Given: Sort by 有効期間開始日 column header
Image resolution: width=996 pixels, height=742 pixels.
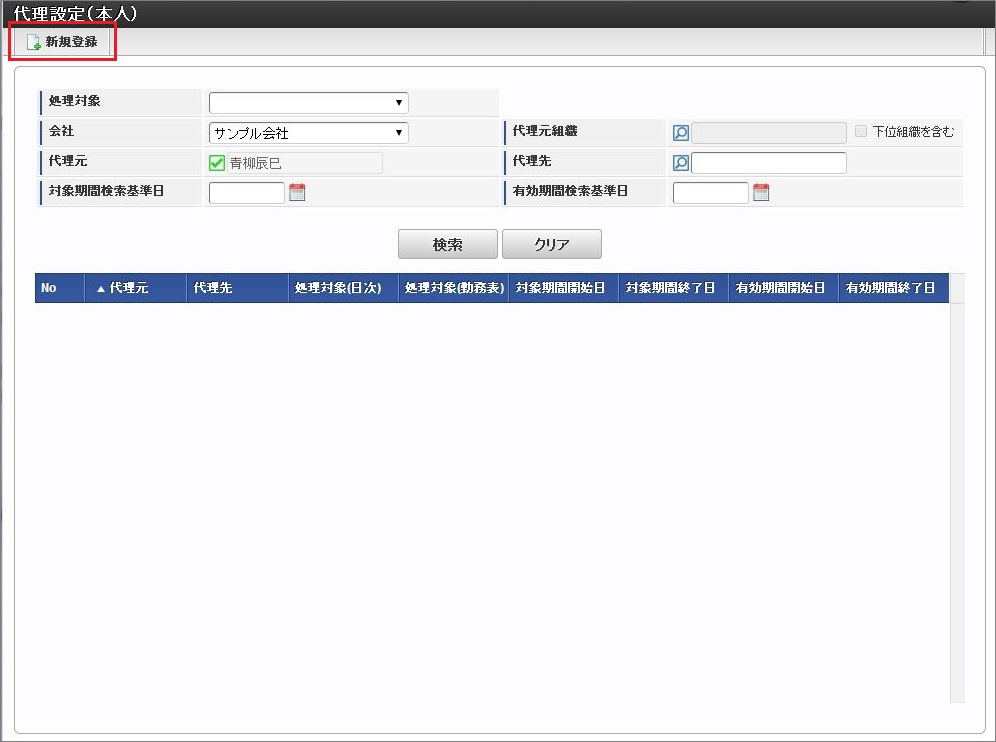Looking at the screenshot, I should click(x=783, y=288).
